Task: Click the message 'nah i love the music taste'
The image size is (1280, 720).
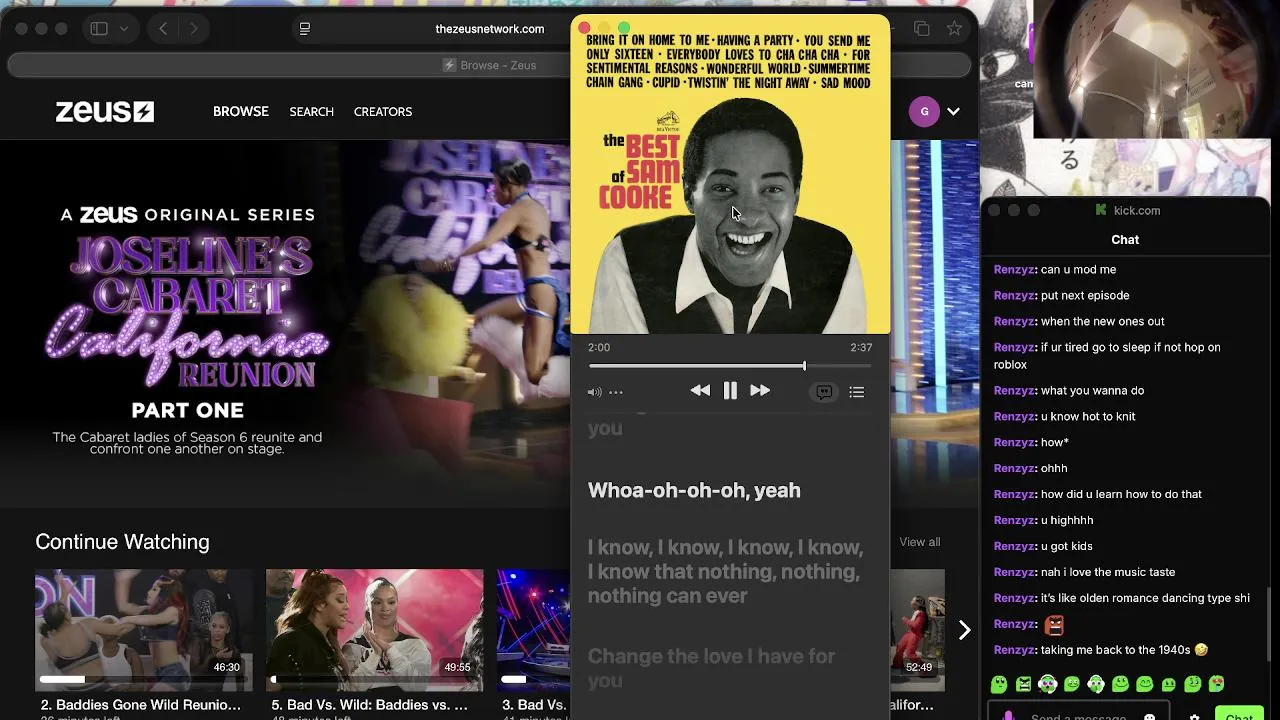Action: (1108, 572)
